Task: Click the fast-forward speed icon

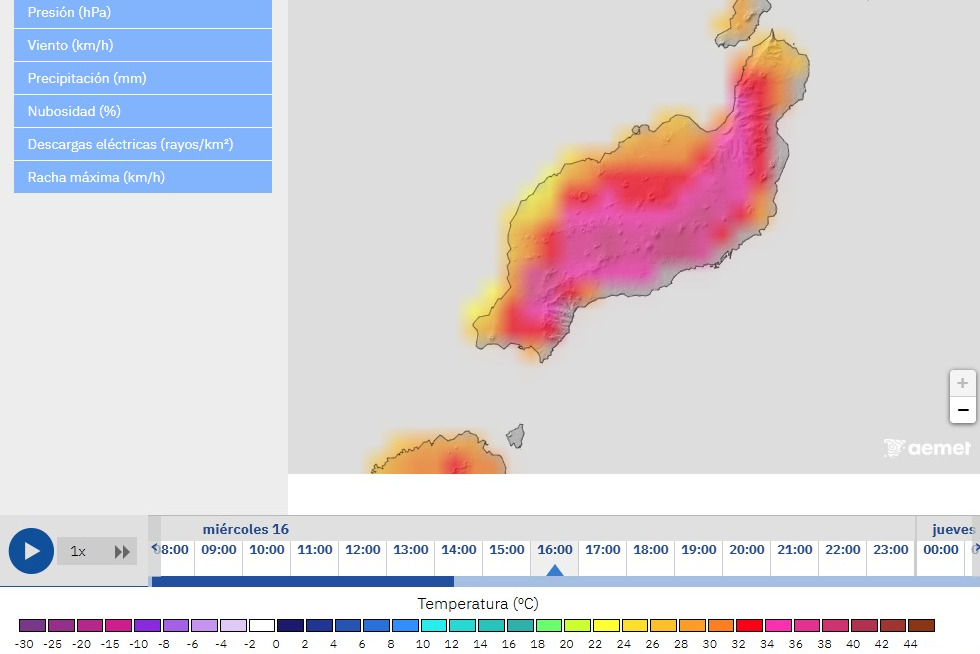Action: [122, 552]
